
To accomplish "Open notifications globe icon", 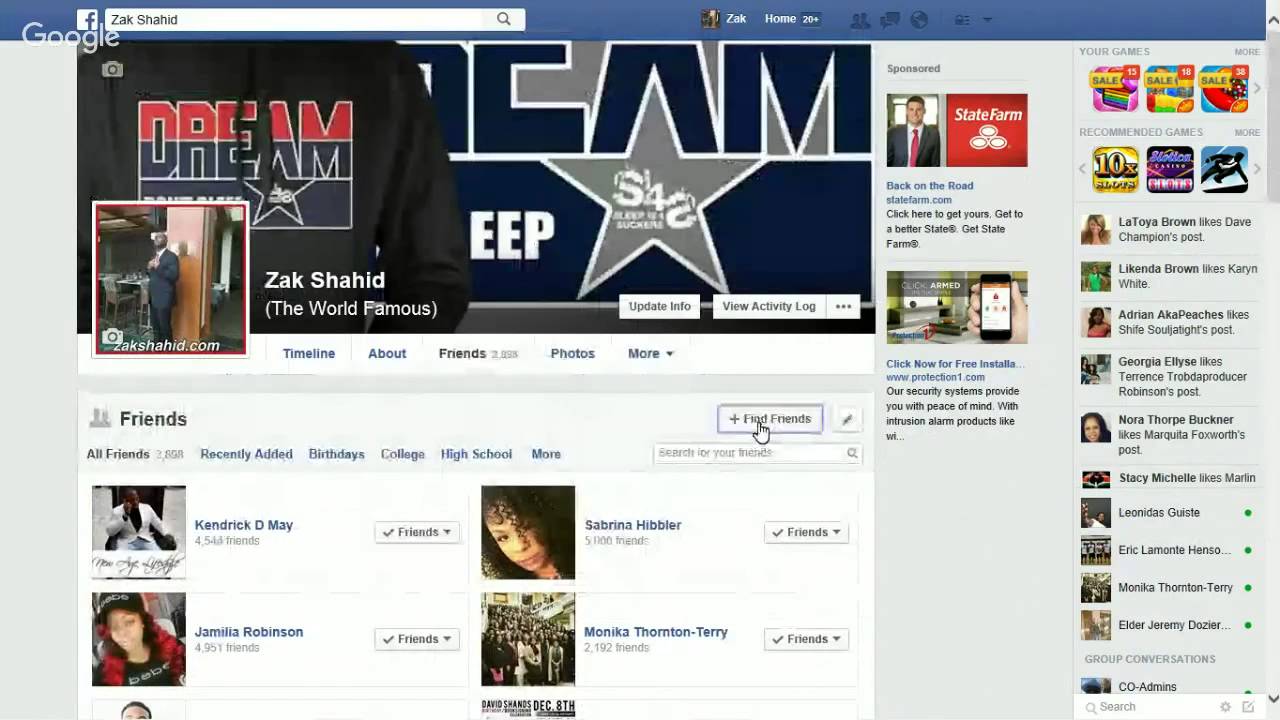I will [x=919, y=20].
